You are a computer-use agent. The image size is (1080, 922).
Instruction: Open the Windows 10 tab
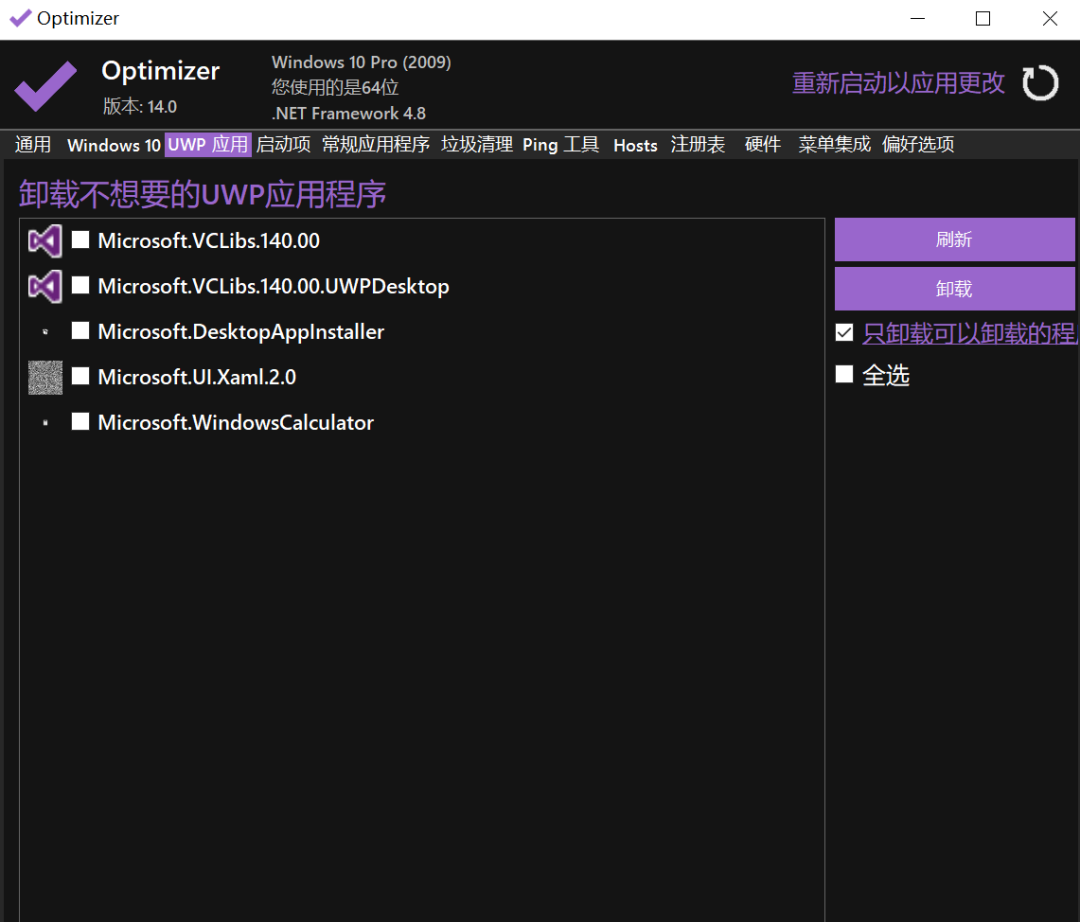pyautogui.click(x=114, y=145)
